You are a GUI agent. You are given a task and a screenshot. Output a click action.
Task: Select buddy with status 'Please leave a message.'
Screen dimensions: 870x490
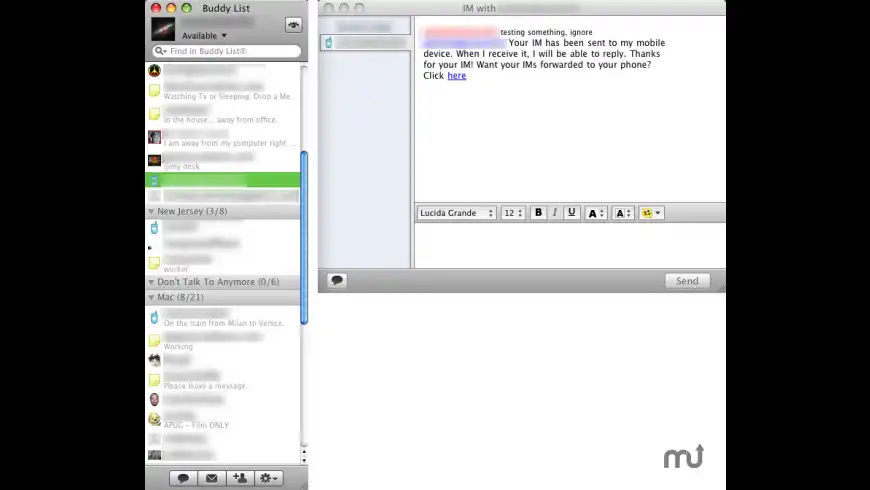pyautogui.click(x=223, y=380)
